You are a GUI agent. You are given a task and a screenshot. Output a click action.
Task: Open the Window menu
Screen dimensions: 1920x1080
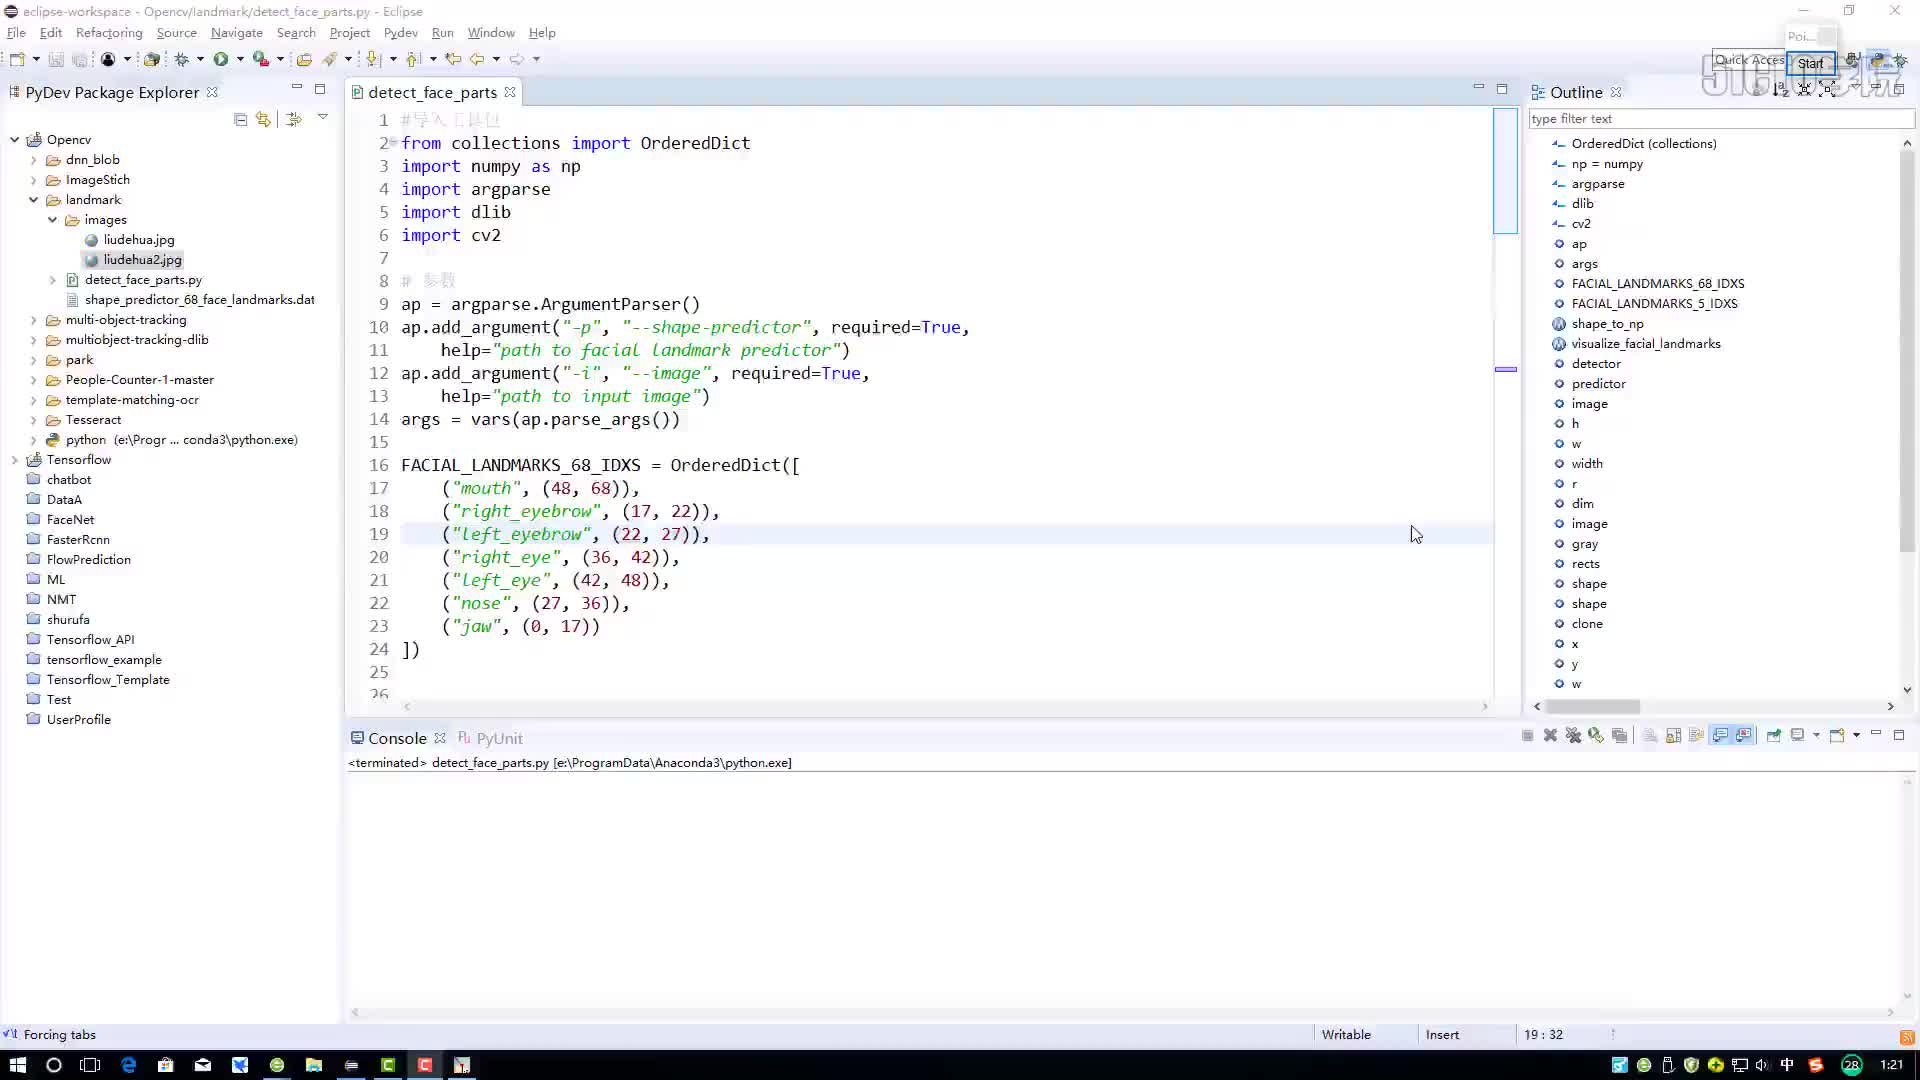click(x=491, y=33)
